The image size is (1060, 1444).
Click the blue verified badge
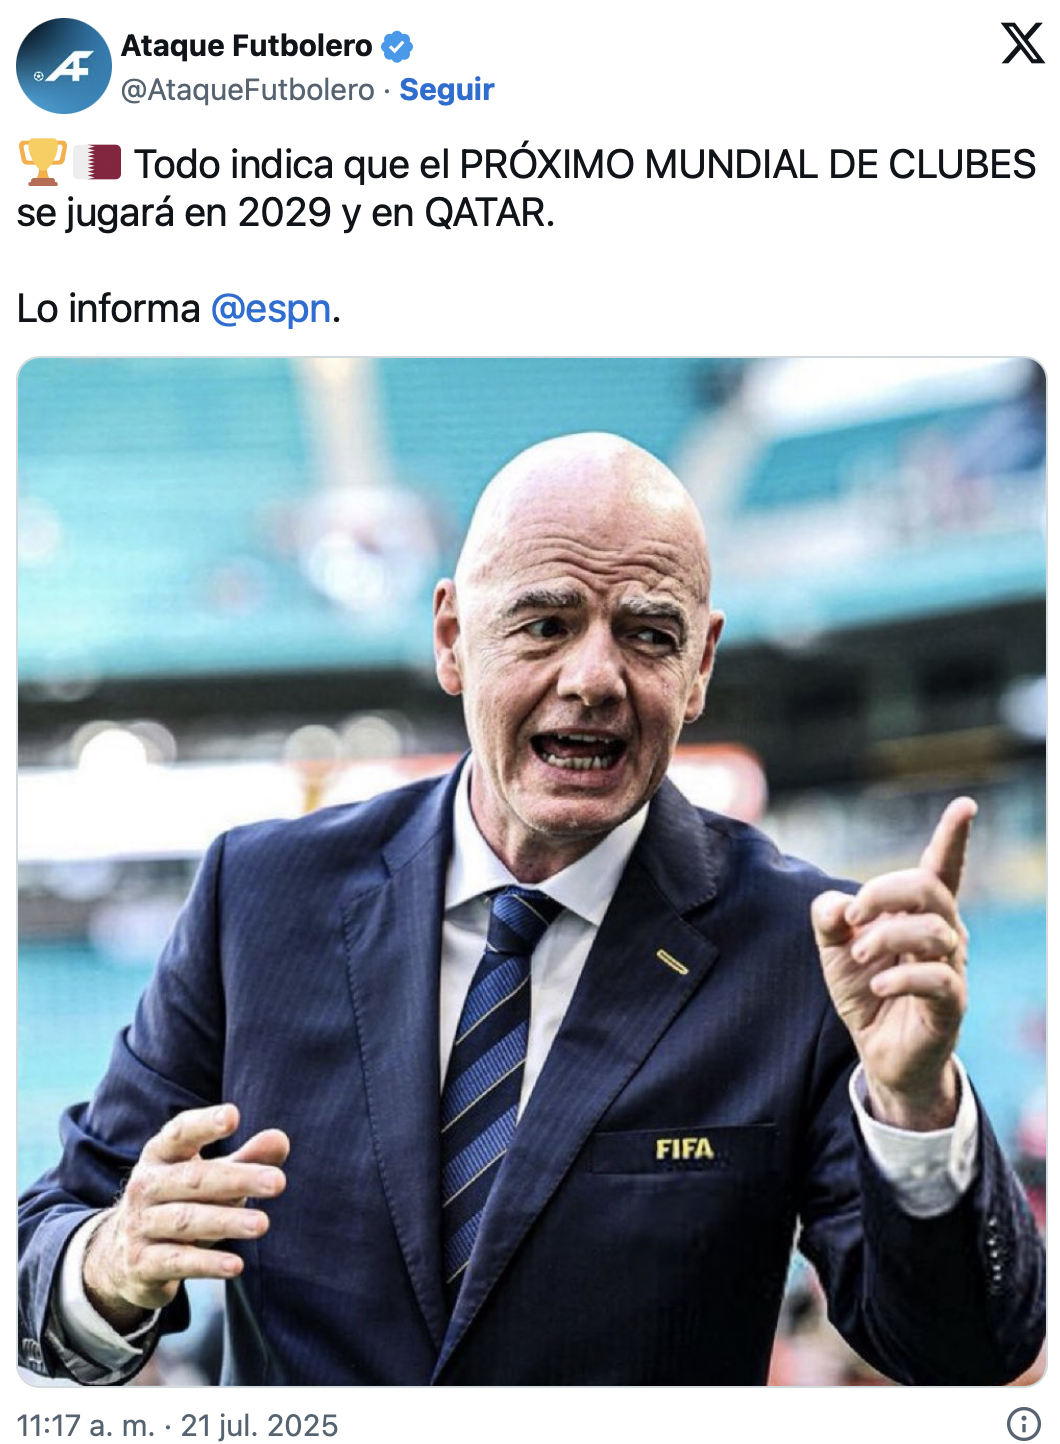pyautogui.click(x=397, y=46)
